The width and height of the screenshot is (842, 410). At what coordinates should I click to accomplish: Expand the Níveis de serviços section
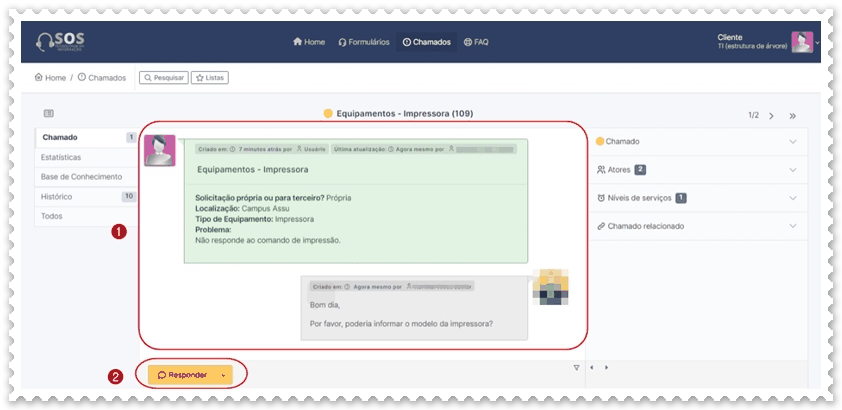[793, 198]
